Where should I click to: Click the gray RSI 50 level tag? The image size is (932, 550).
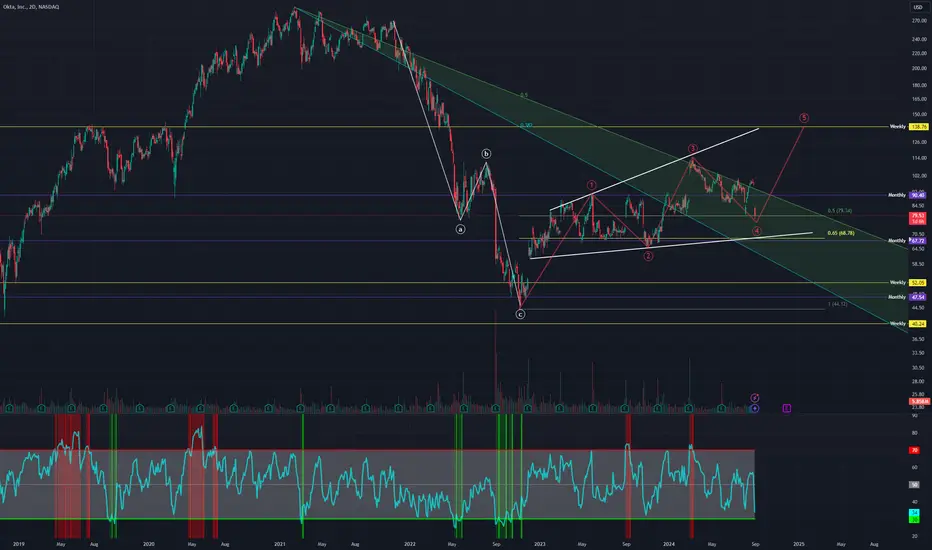[914, 485]
